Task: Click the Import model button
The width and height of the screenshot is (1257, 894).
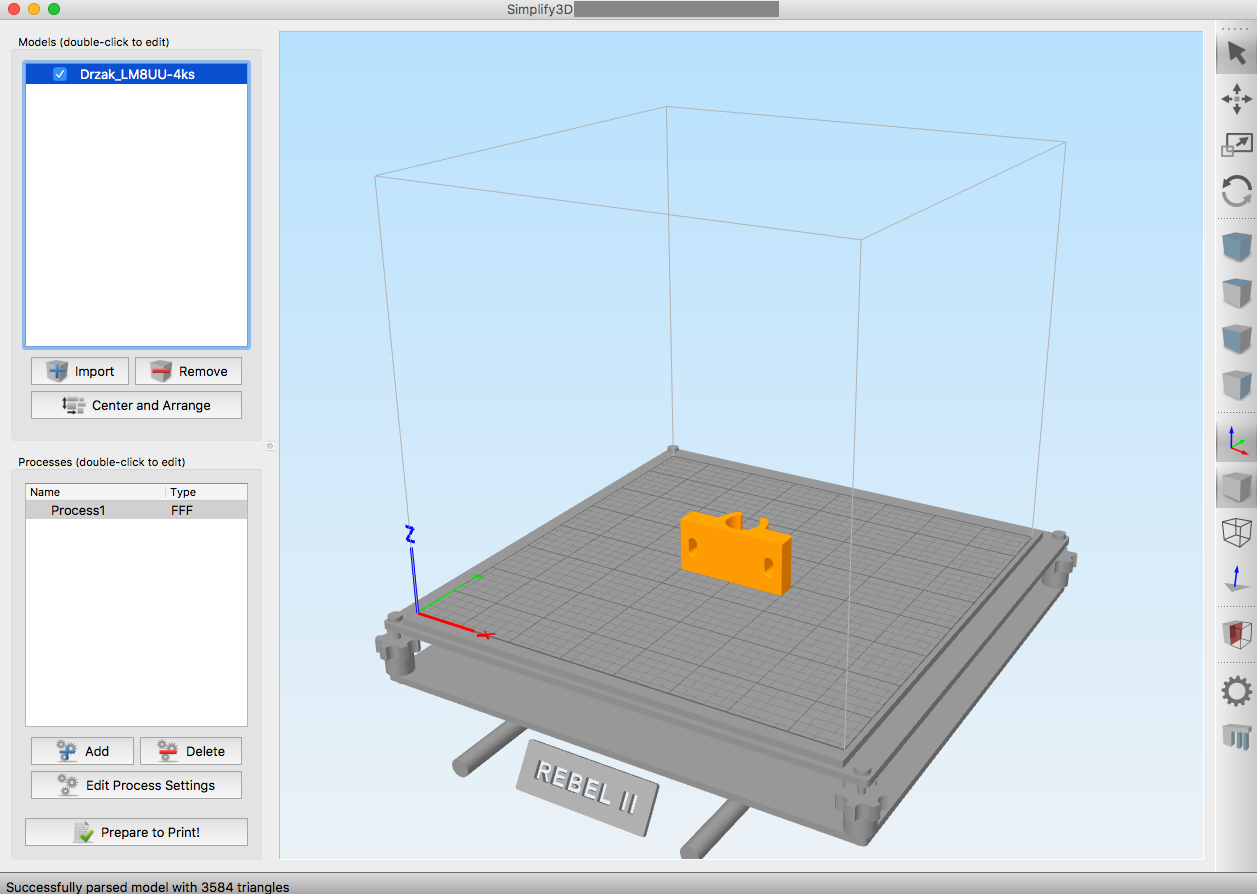Action: tap(80, 371)
